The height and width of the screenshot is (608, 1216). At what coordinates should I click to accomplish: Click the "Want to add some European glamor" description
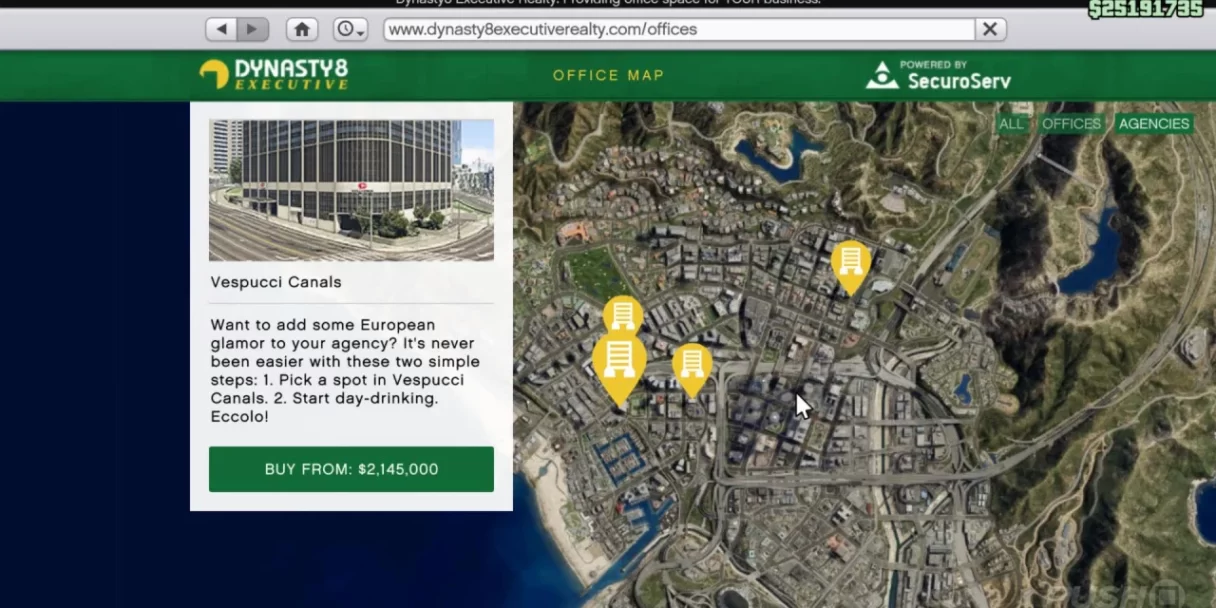coord(345,370)
